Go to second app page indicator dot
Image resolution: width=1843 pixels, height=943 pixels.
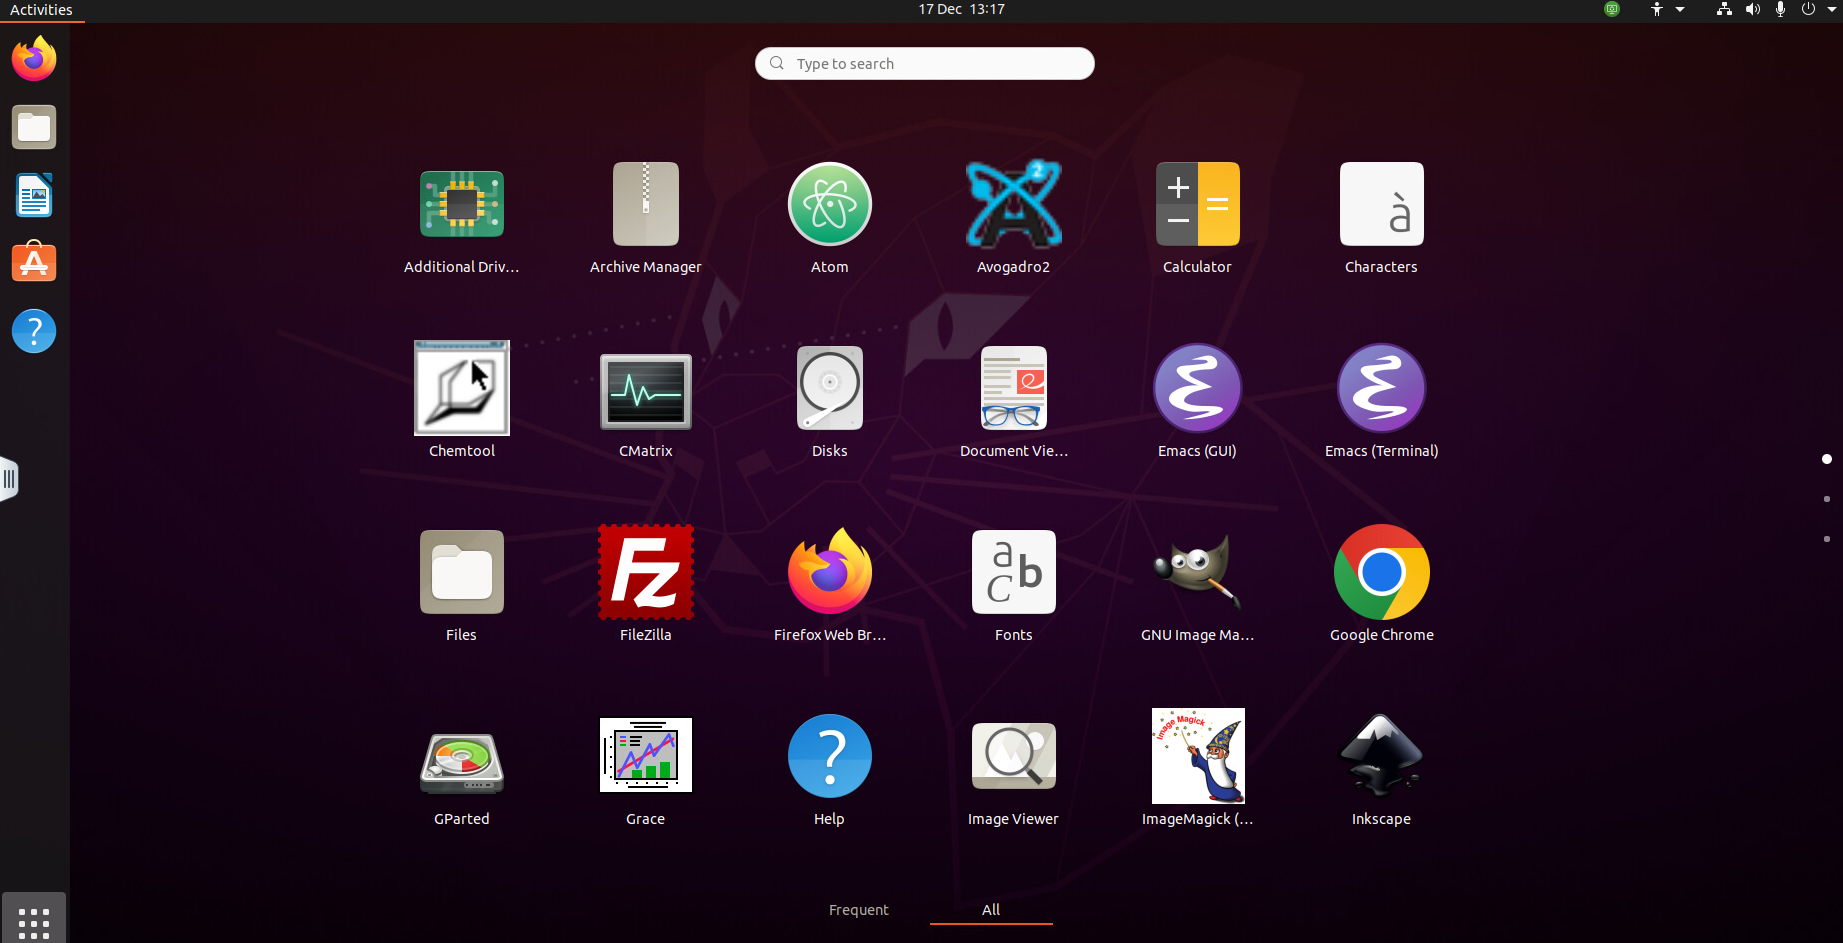coord(1826,499)
